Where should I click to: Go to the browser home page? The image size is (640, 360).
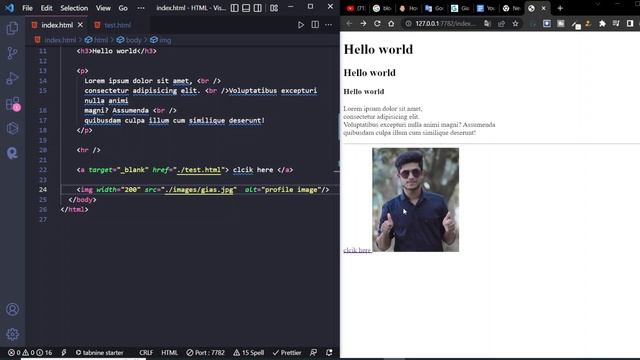coord(391,24)
